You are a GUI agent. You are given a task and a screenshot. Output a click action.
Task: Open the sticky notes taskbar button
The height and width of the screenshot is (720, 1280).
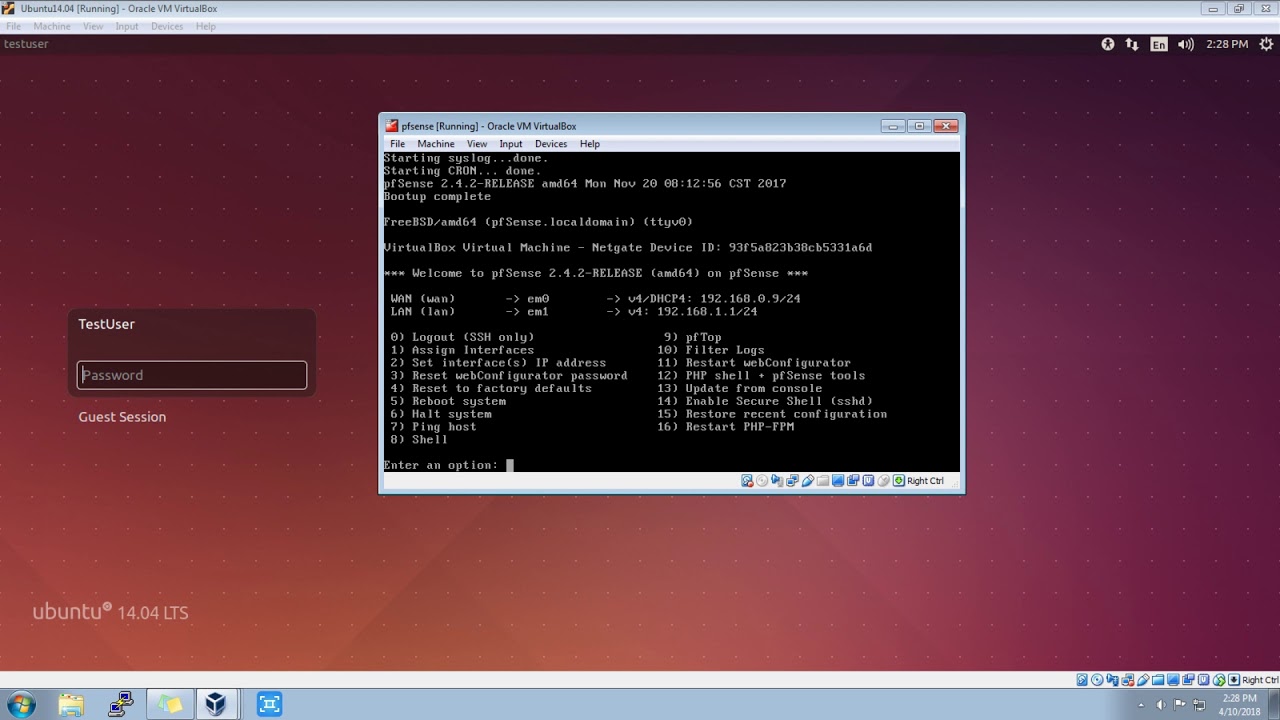coord(169,704)
